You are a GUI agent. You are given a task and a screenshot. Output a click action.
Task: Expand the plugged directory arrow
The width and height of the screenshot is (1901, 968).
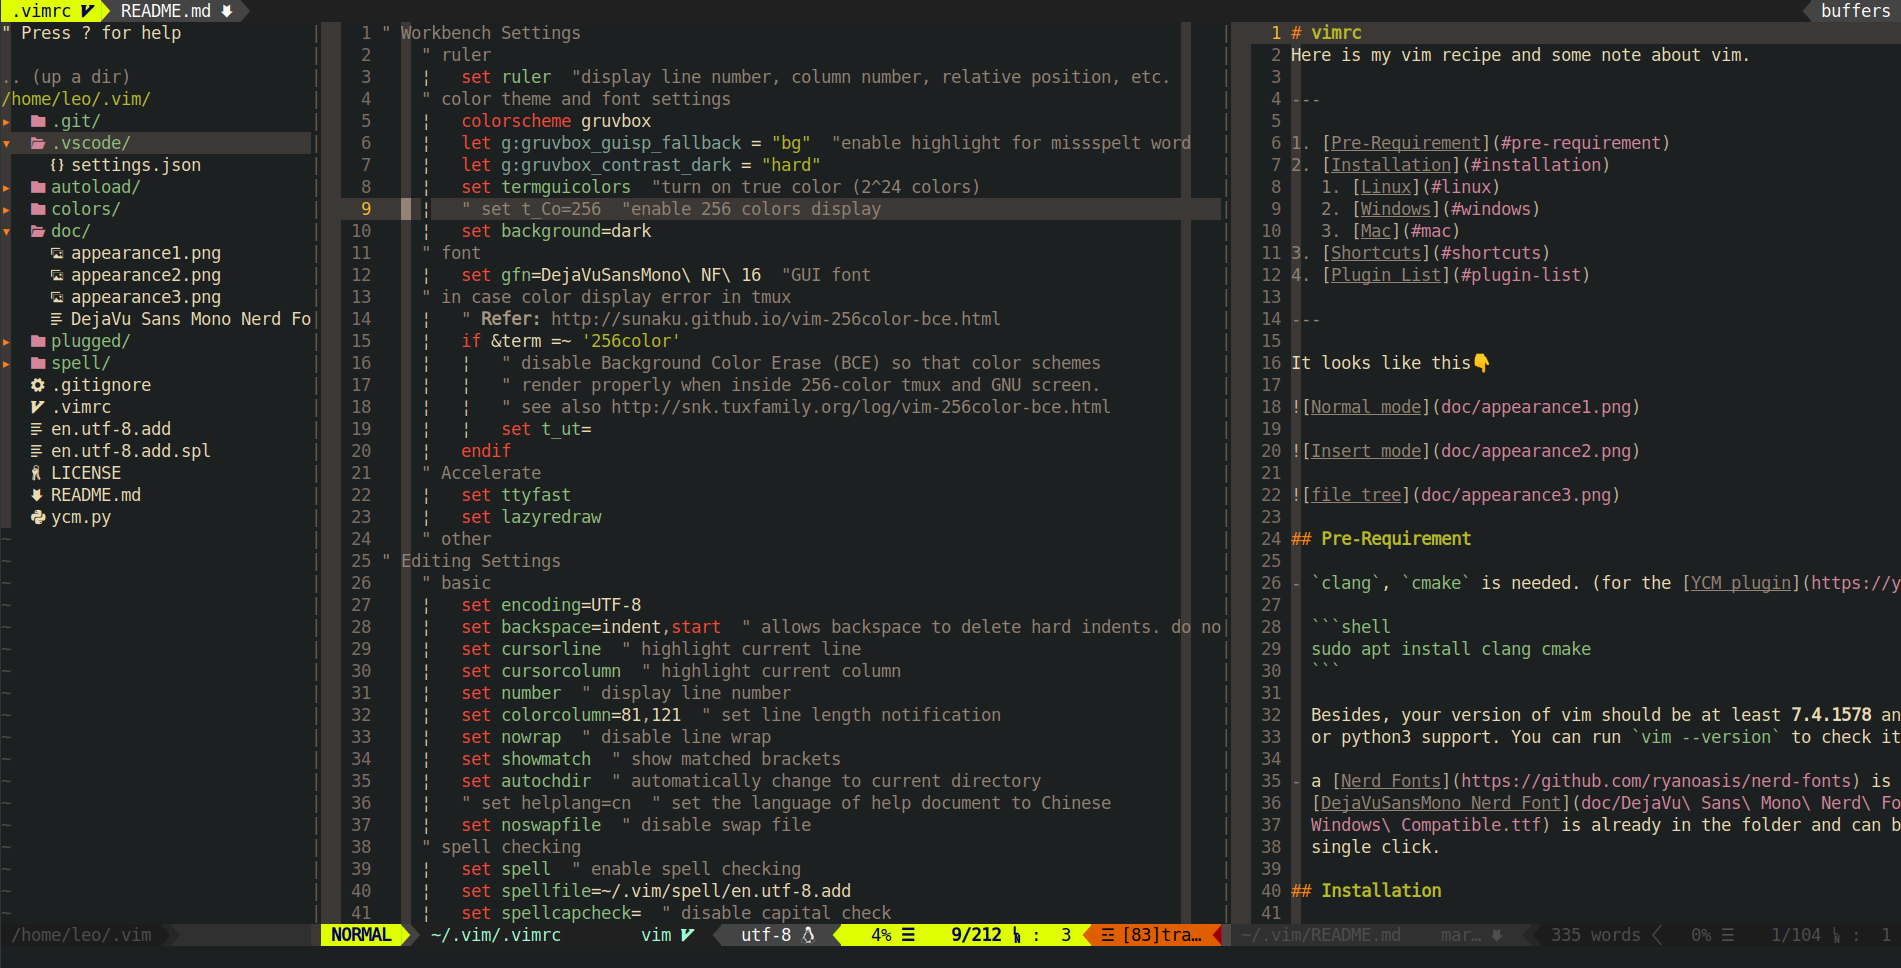click(x=7, y=341)
